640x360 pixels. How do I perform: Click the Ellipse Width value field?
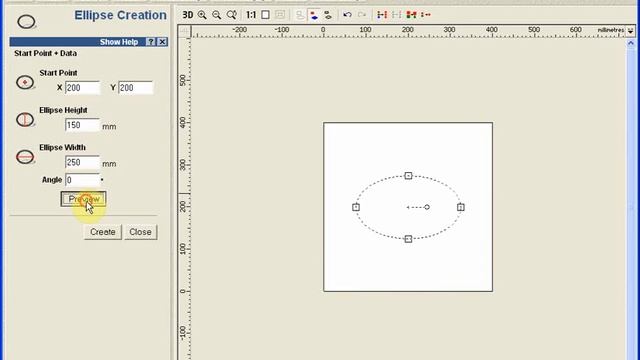tap(82, 162)
